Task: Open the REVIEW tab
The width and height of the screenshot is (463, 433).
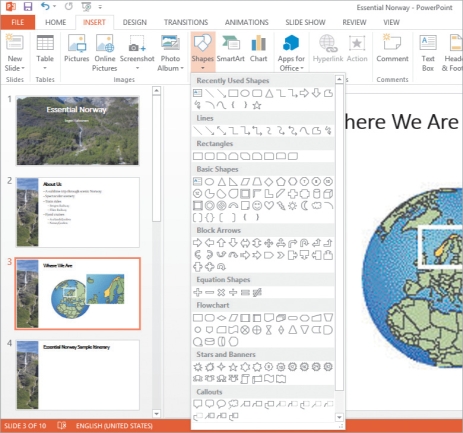Action: 354,22
